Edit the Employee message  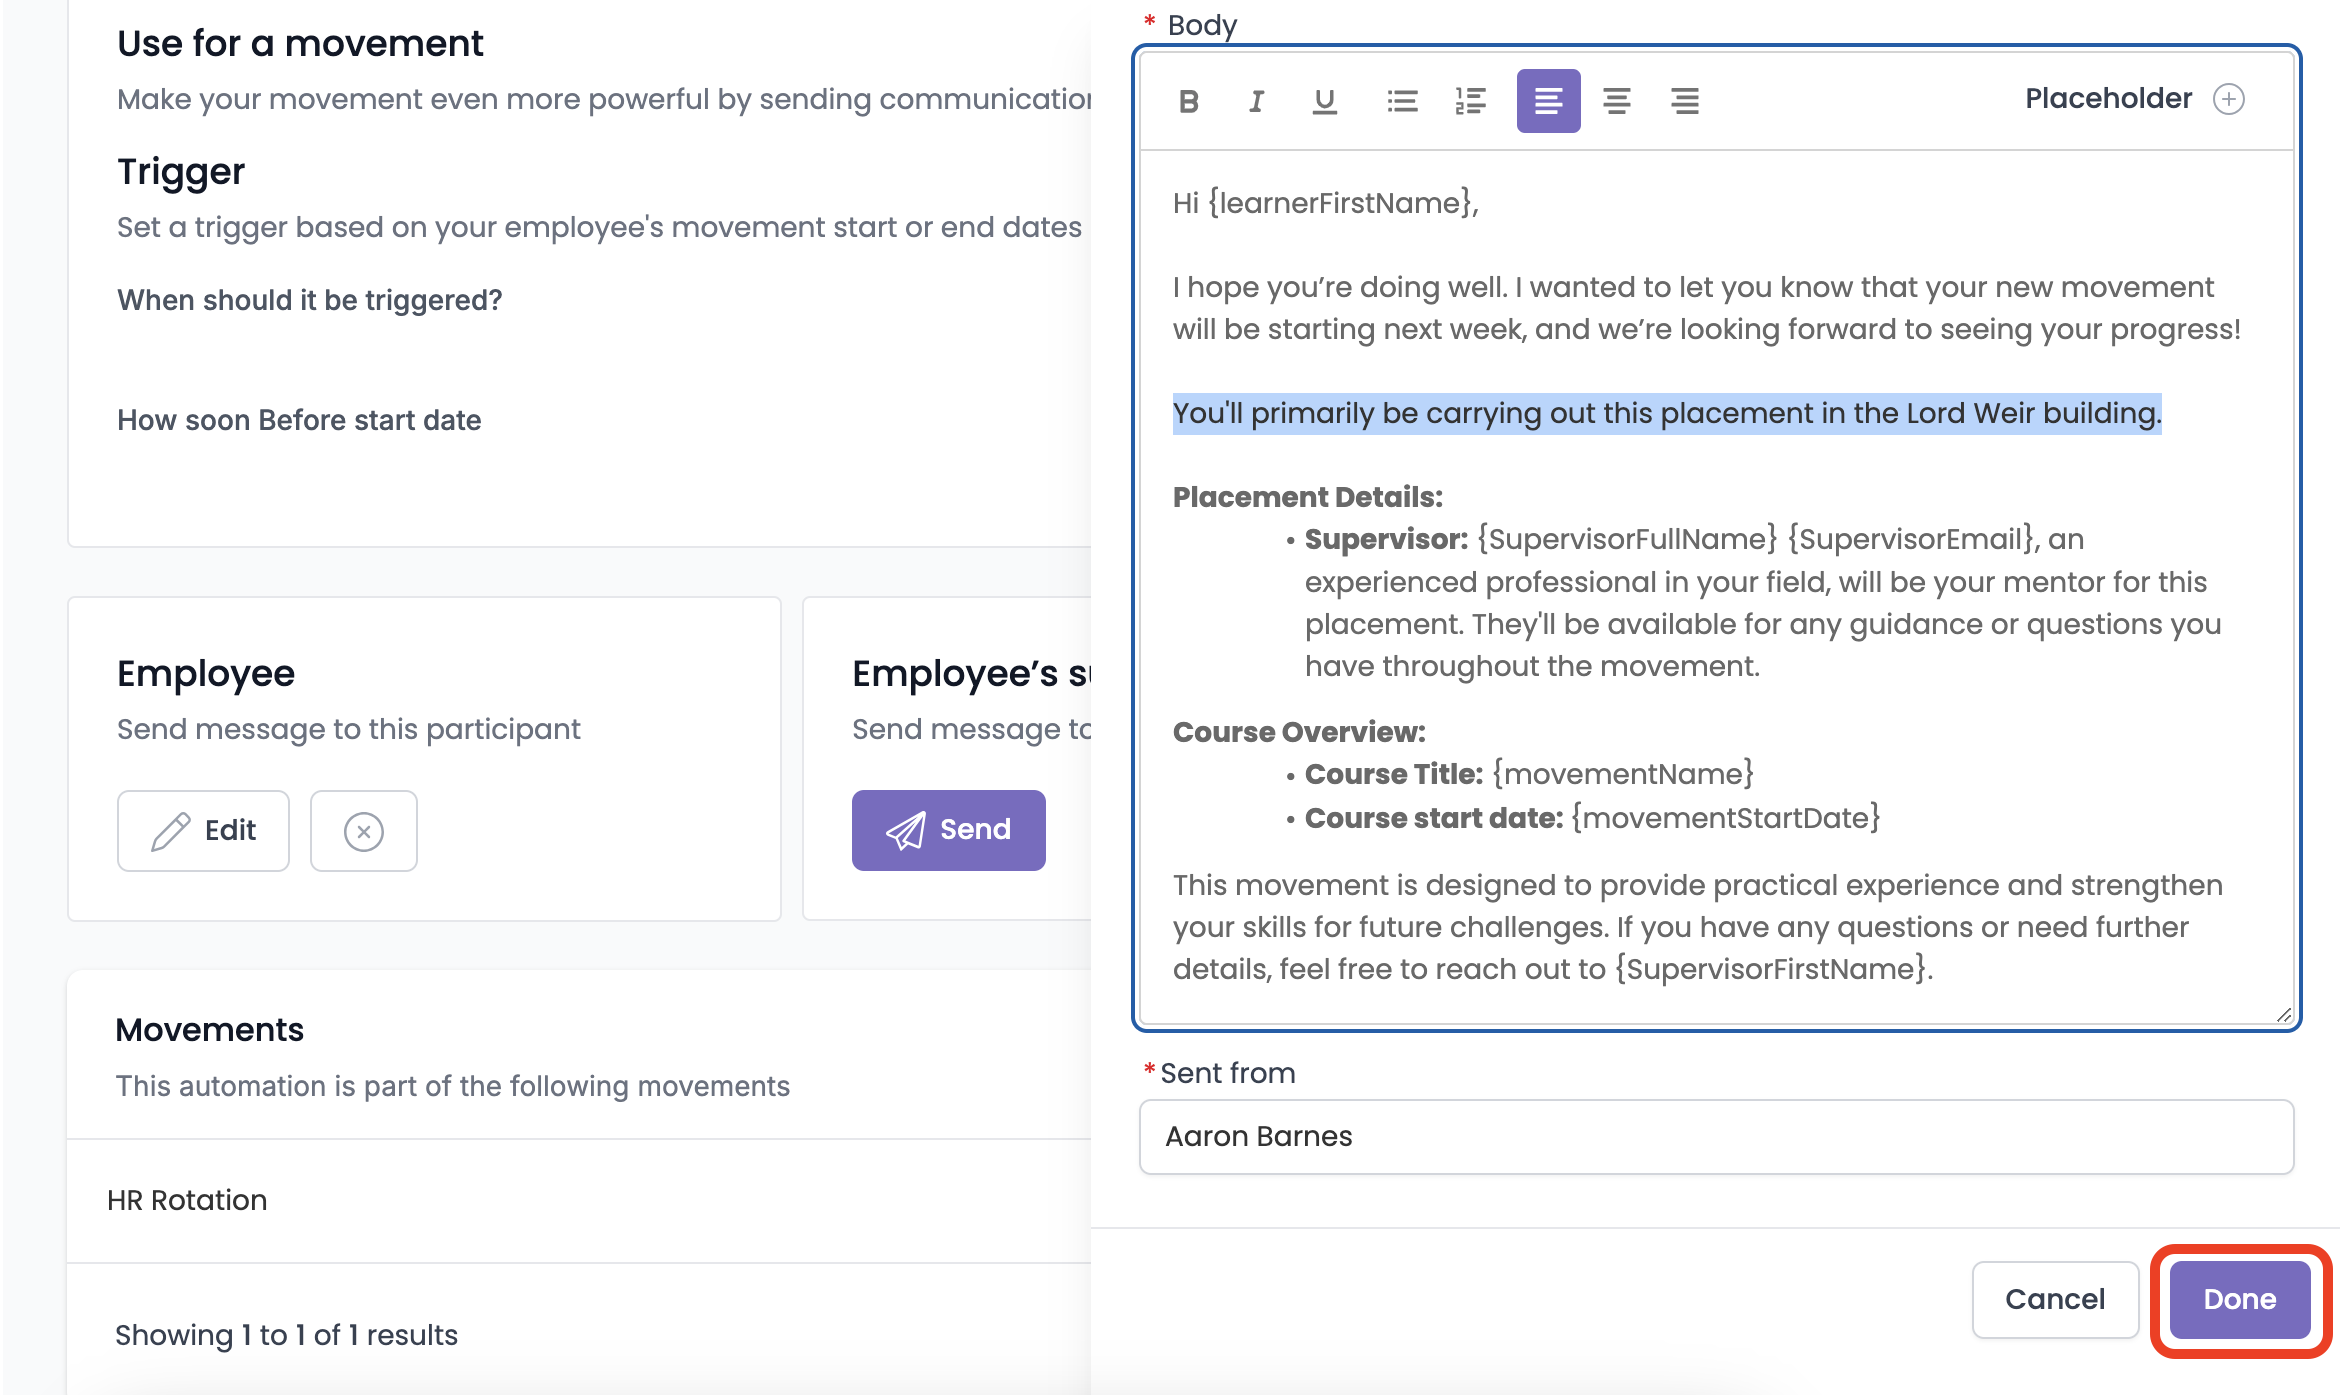(203, 831)
